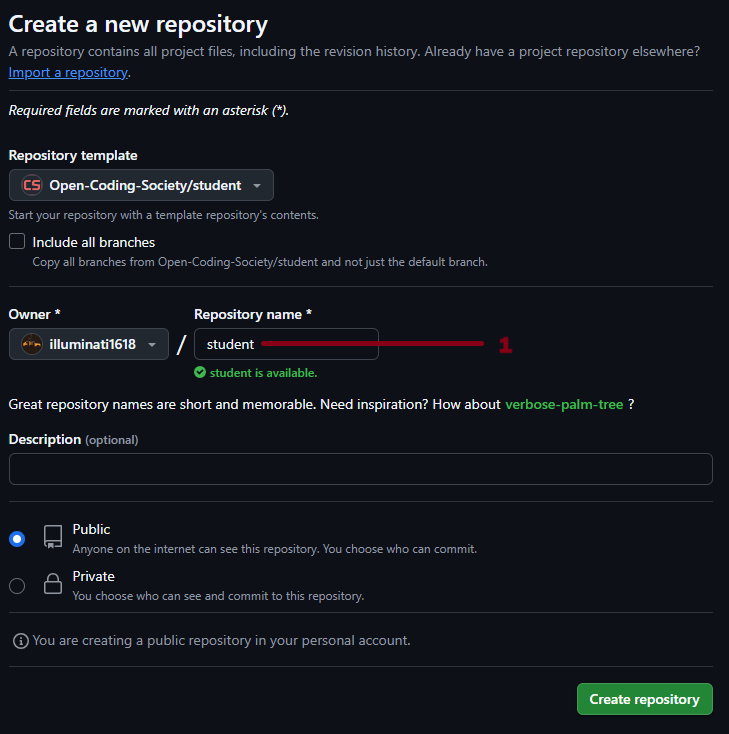Viewport: 729px width, 734px height.
Task: Open the Owner dropdown showing illuminati1618
Action: click(x=89, y=344)
